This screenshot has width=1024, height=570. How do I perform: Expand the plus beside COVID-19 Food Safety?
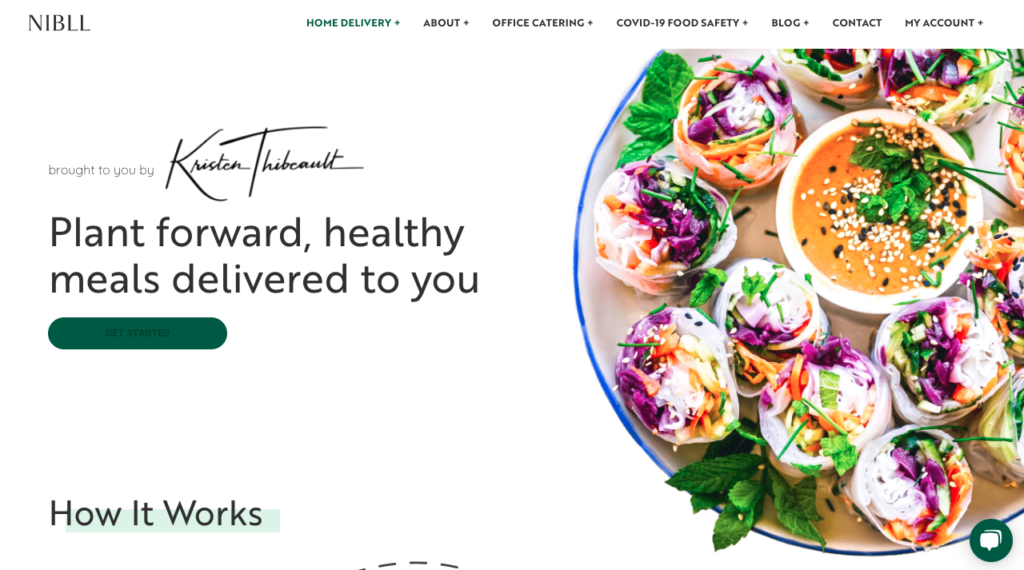tap(745, 23)
